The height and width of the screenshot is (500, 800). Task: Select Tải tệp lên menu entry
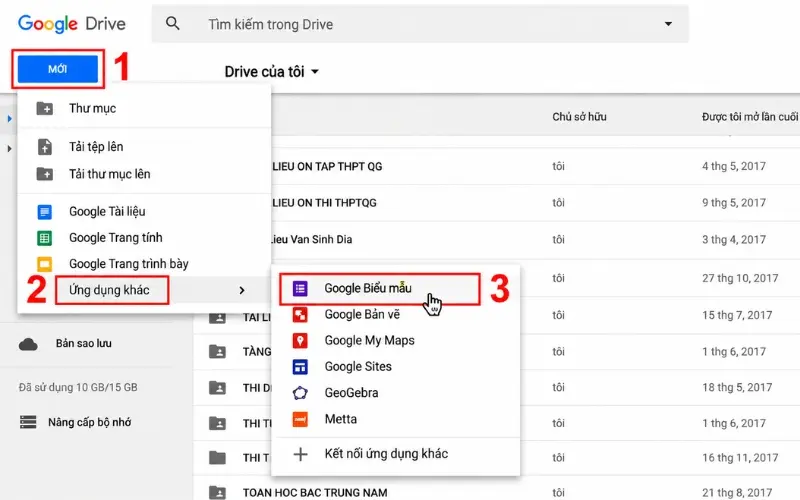(x=144, y=147)
